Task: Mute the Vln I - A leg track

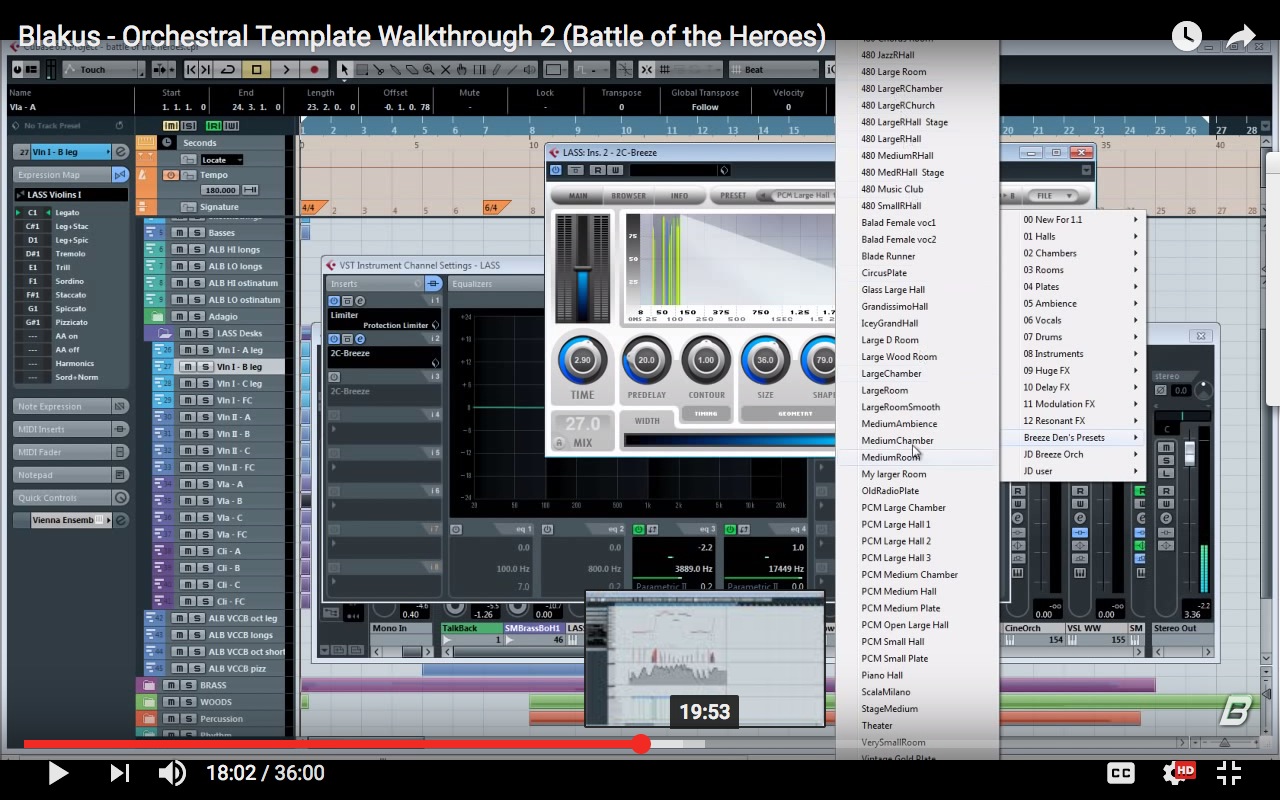Action: (186, 350)
